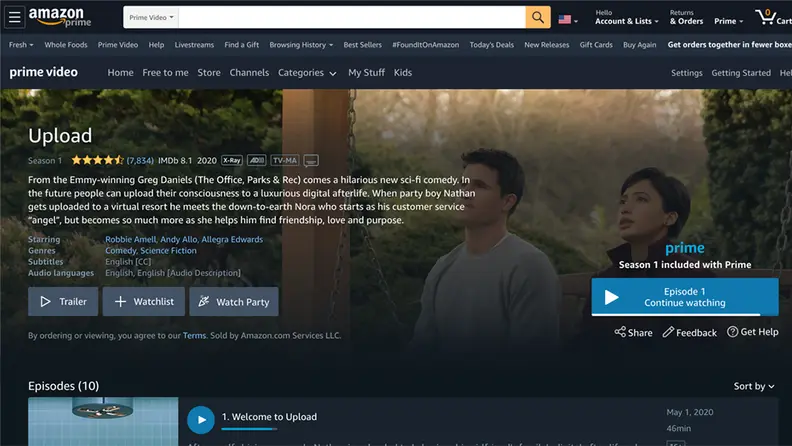Open My Stuff tab
The image size is (792, 446).
point(366,73)
